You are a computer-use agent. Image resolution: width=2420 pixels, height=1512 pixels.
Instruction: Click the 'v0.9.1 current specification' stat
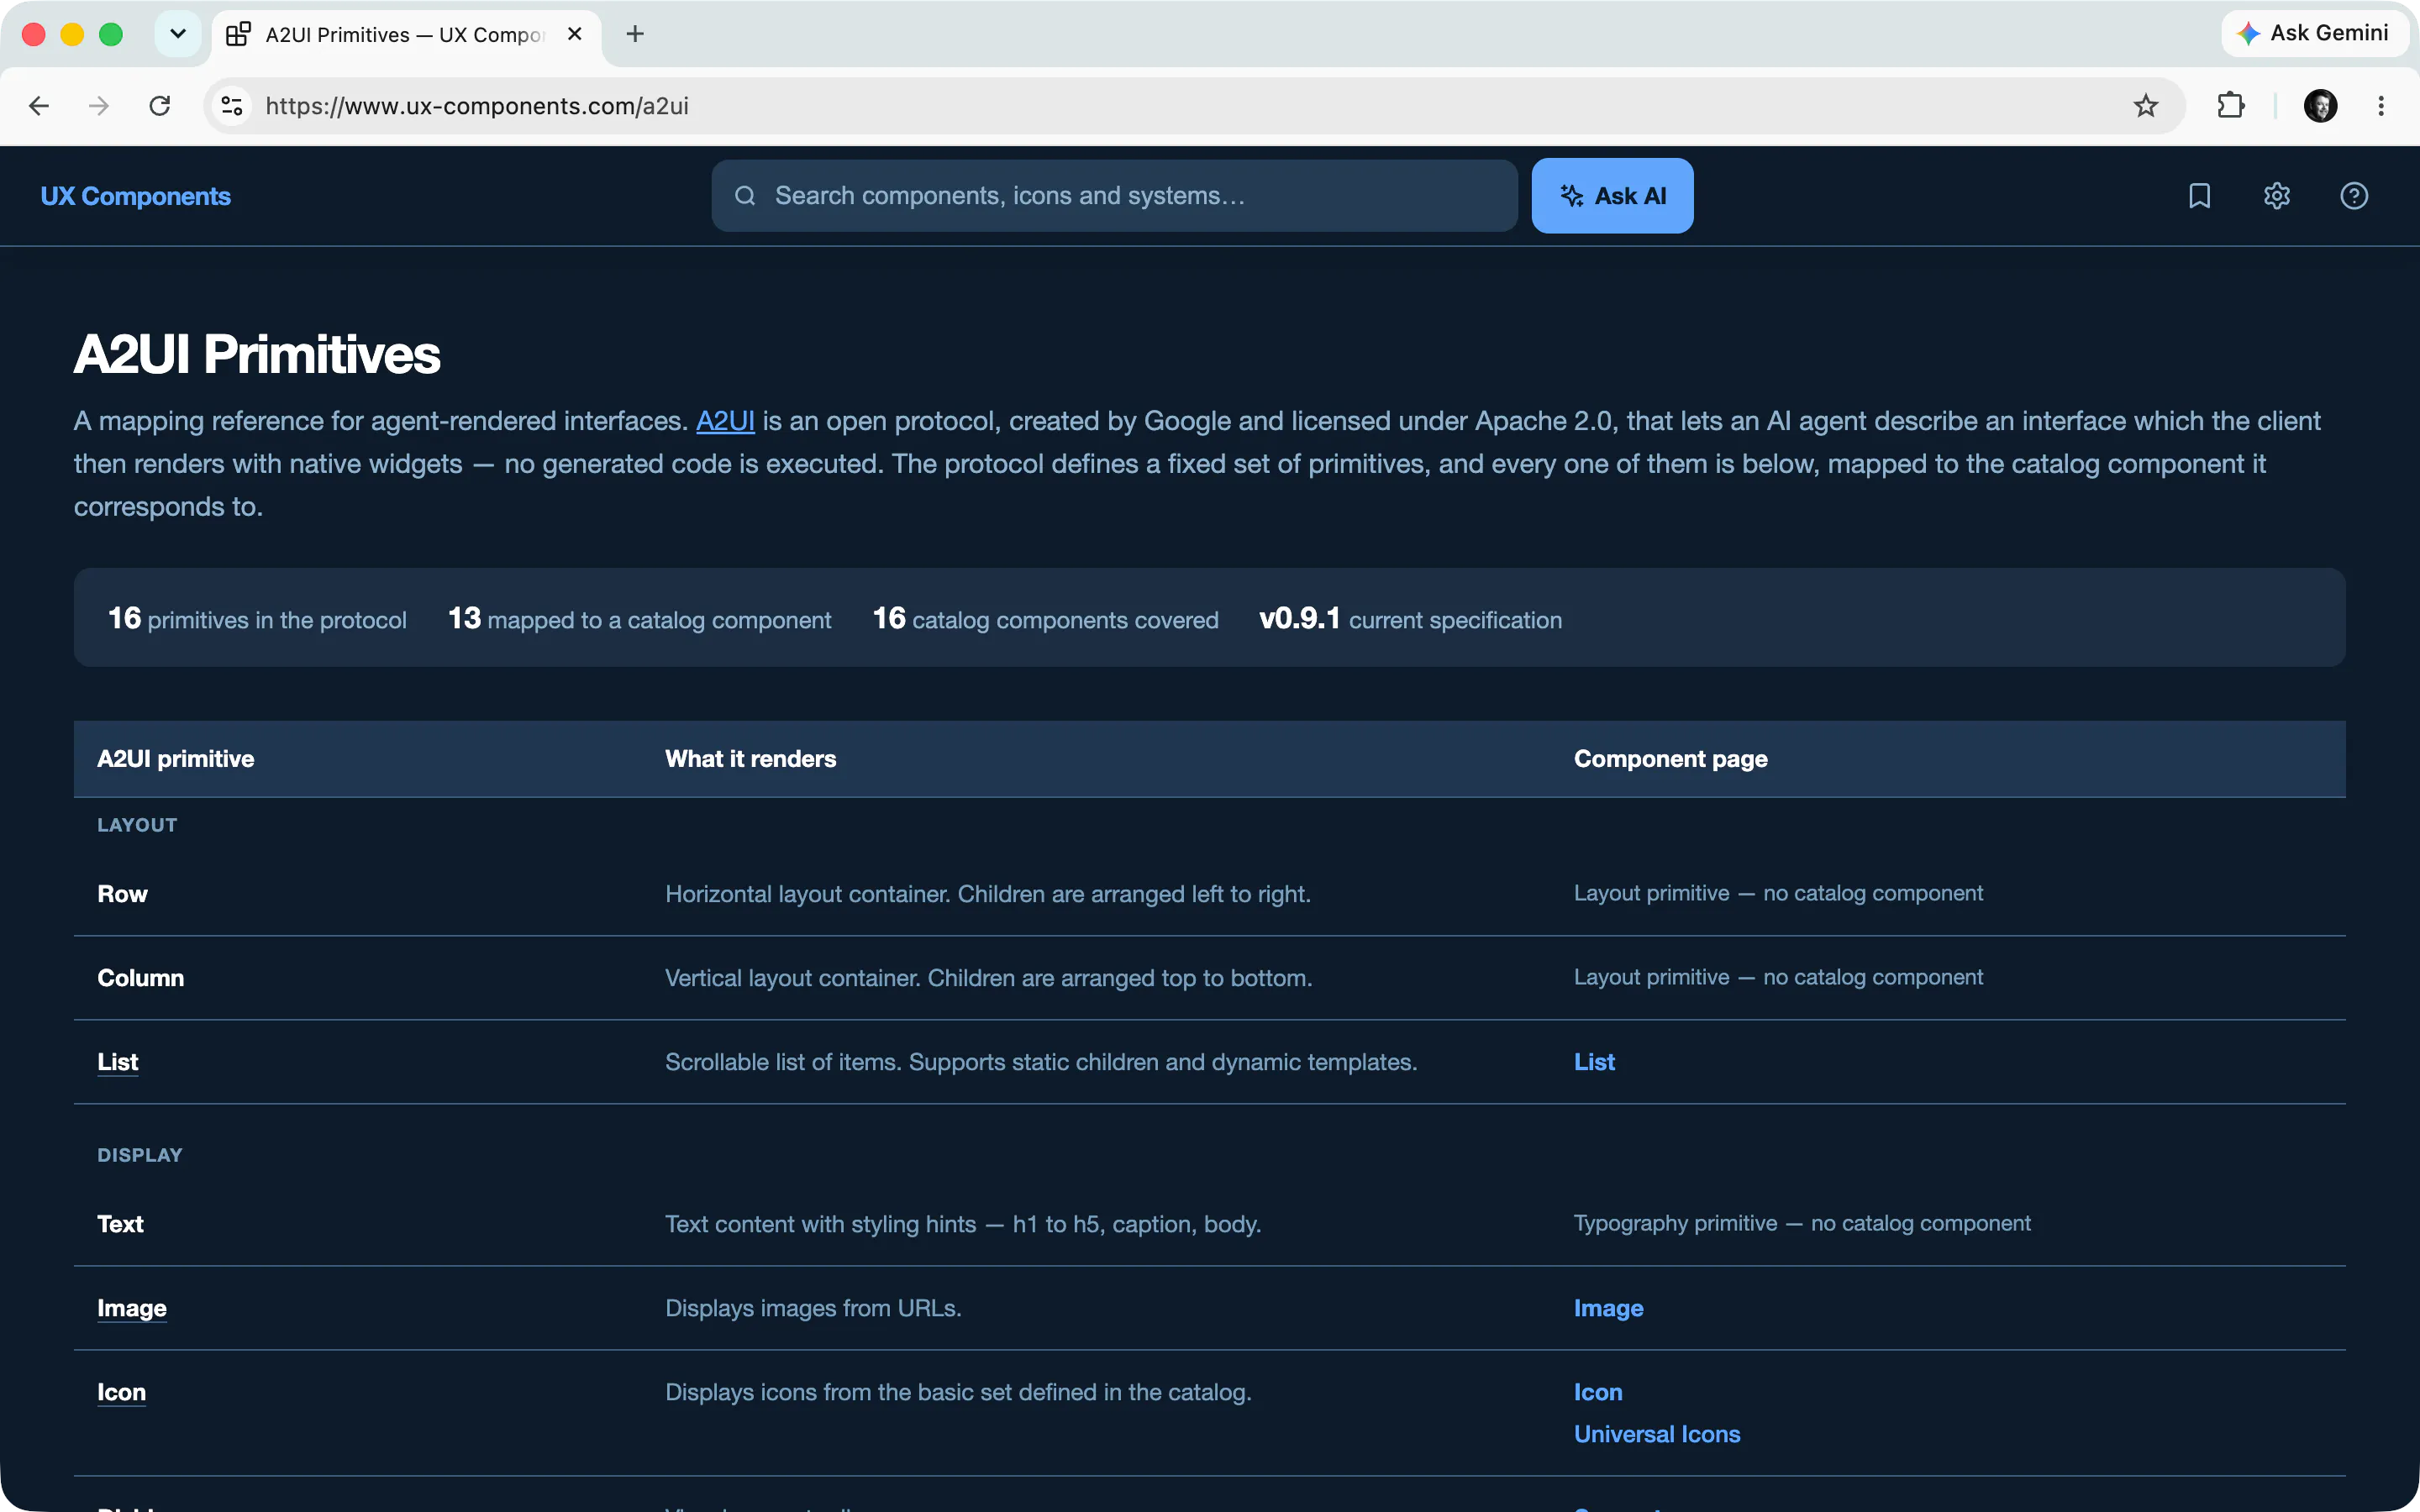(x=1410, y=619)
